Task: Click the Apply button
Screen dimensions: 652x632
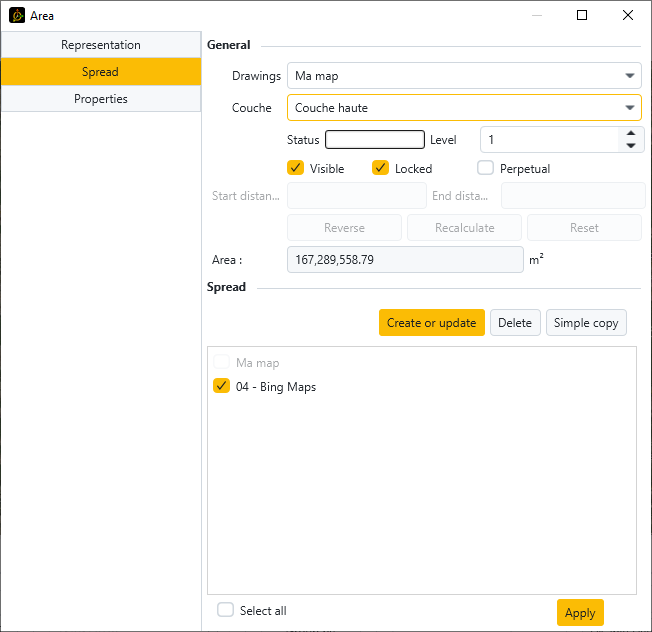Action: (580, 613)
